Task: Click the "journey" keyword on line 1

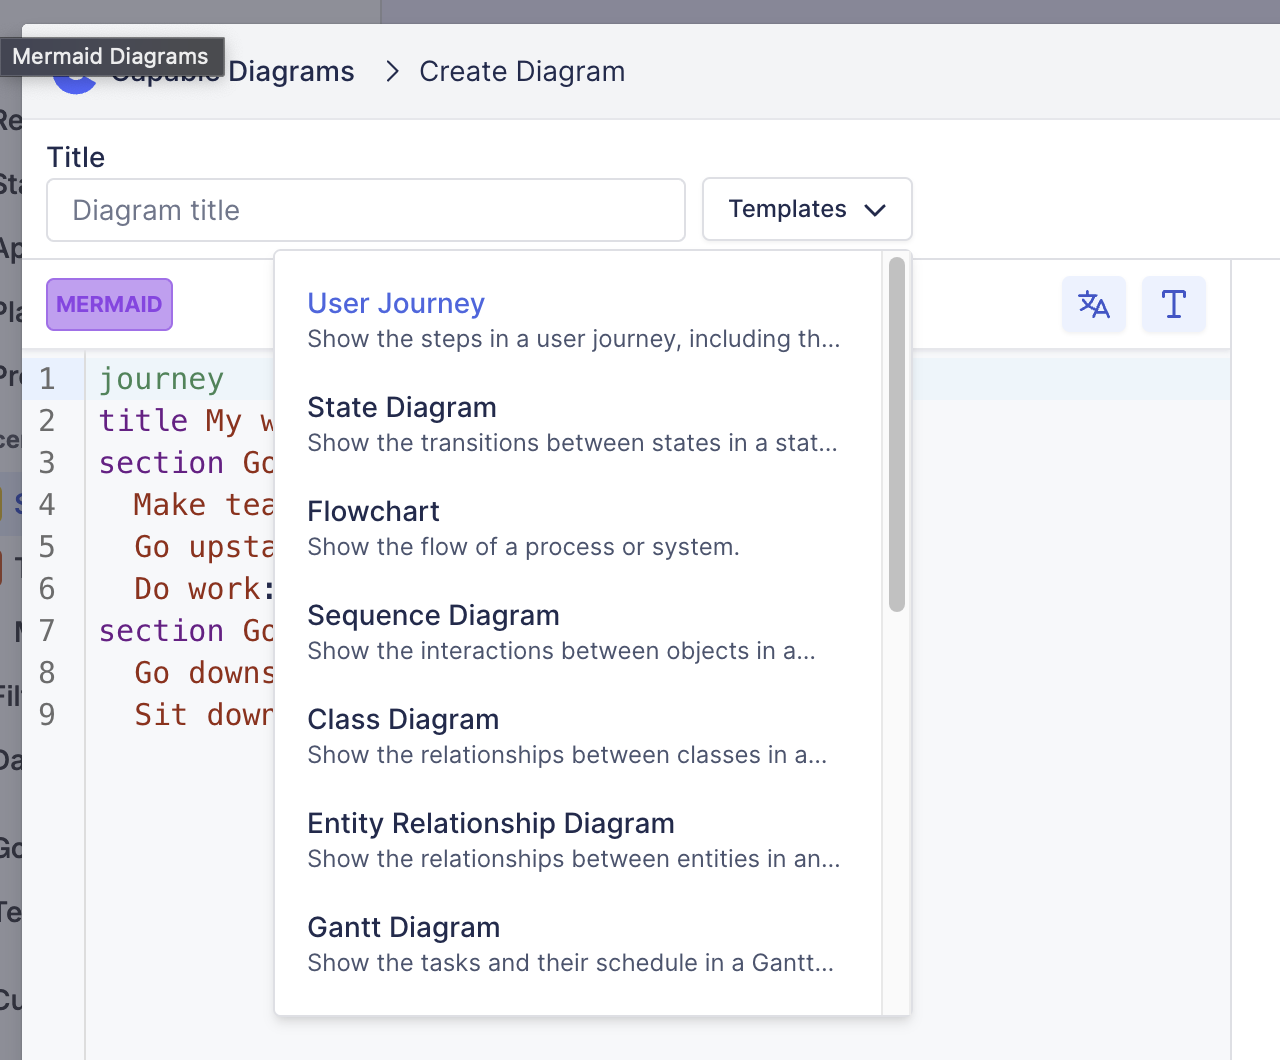Action: (160, 378)
